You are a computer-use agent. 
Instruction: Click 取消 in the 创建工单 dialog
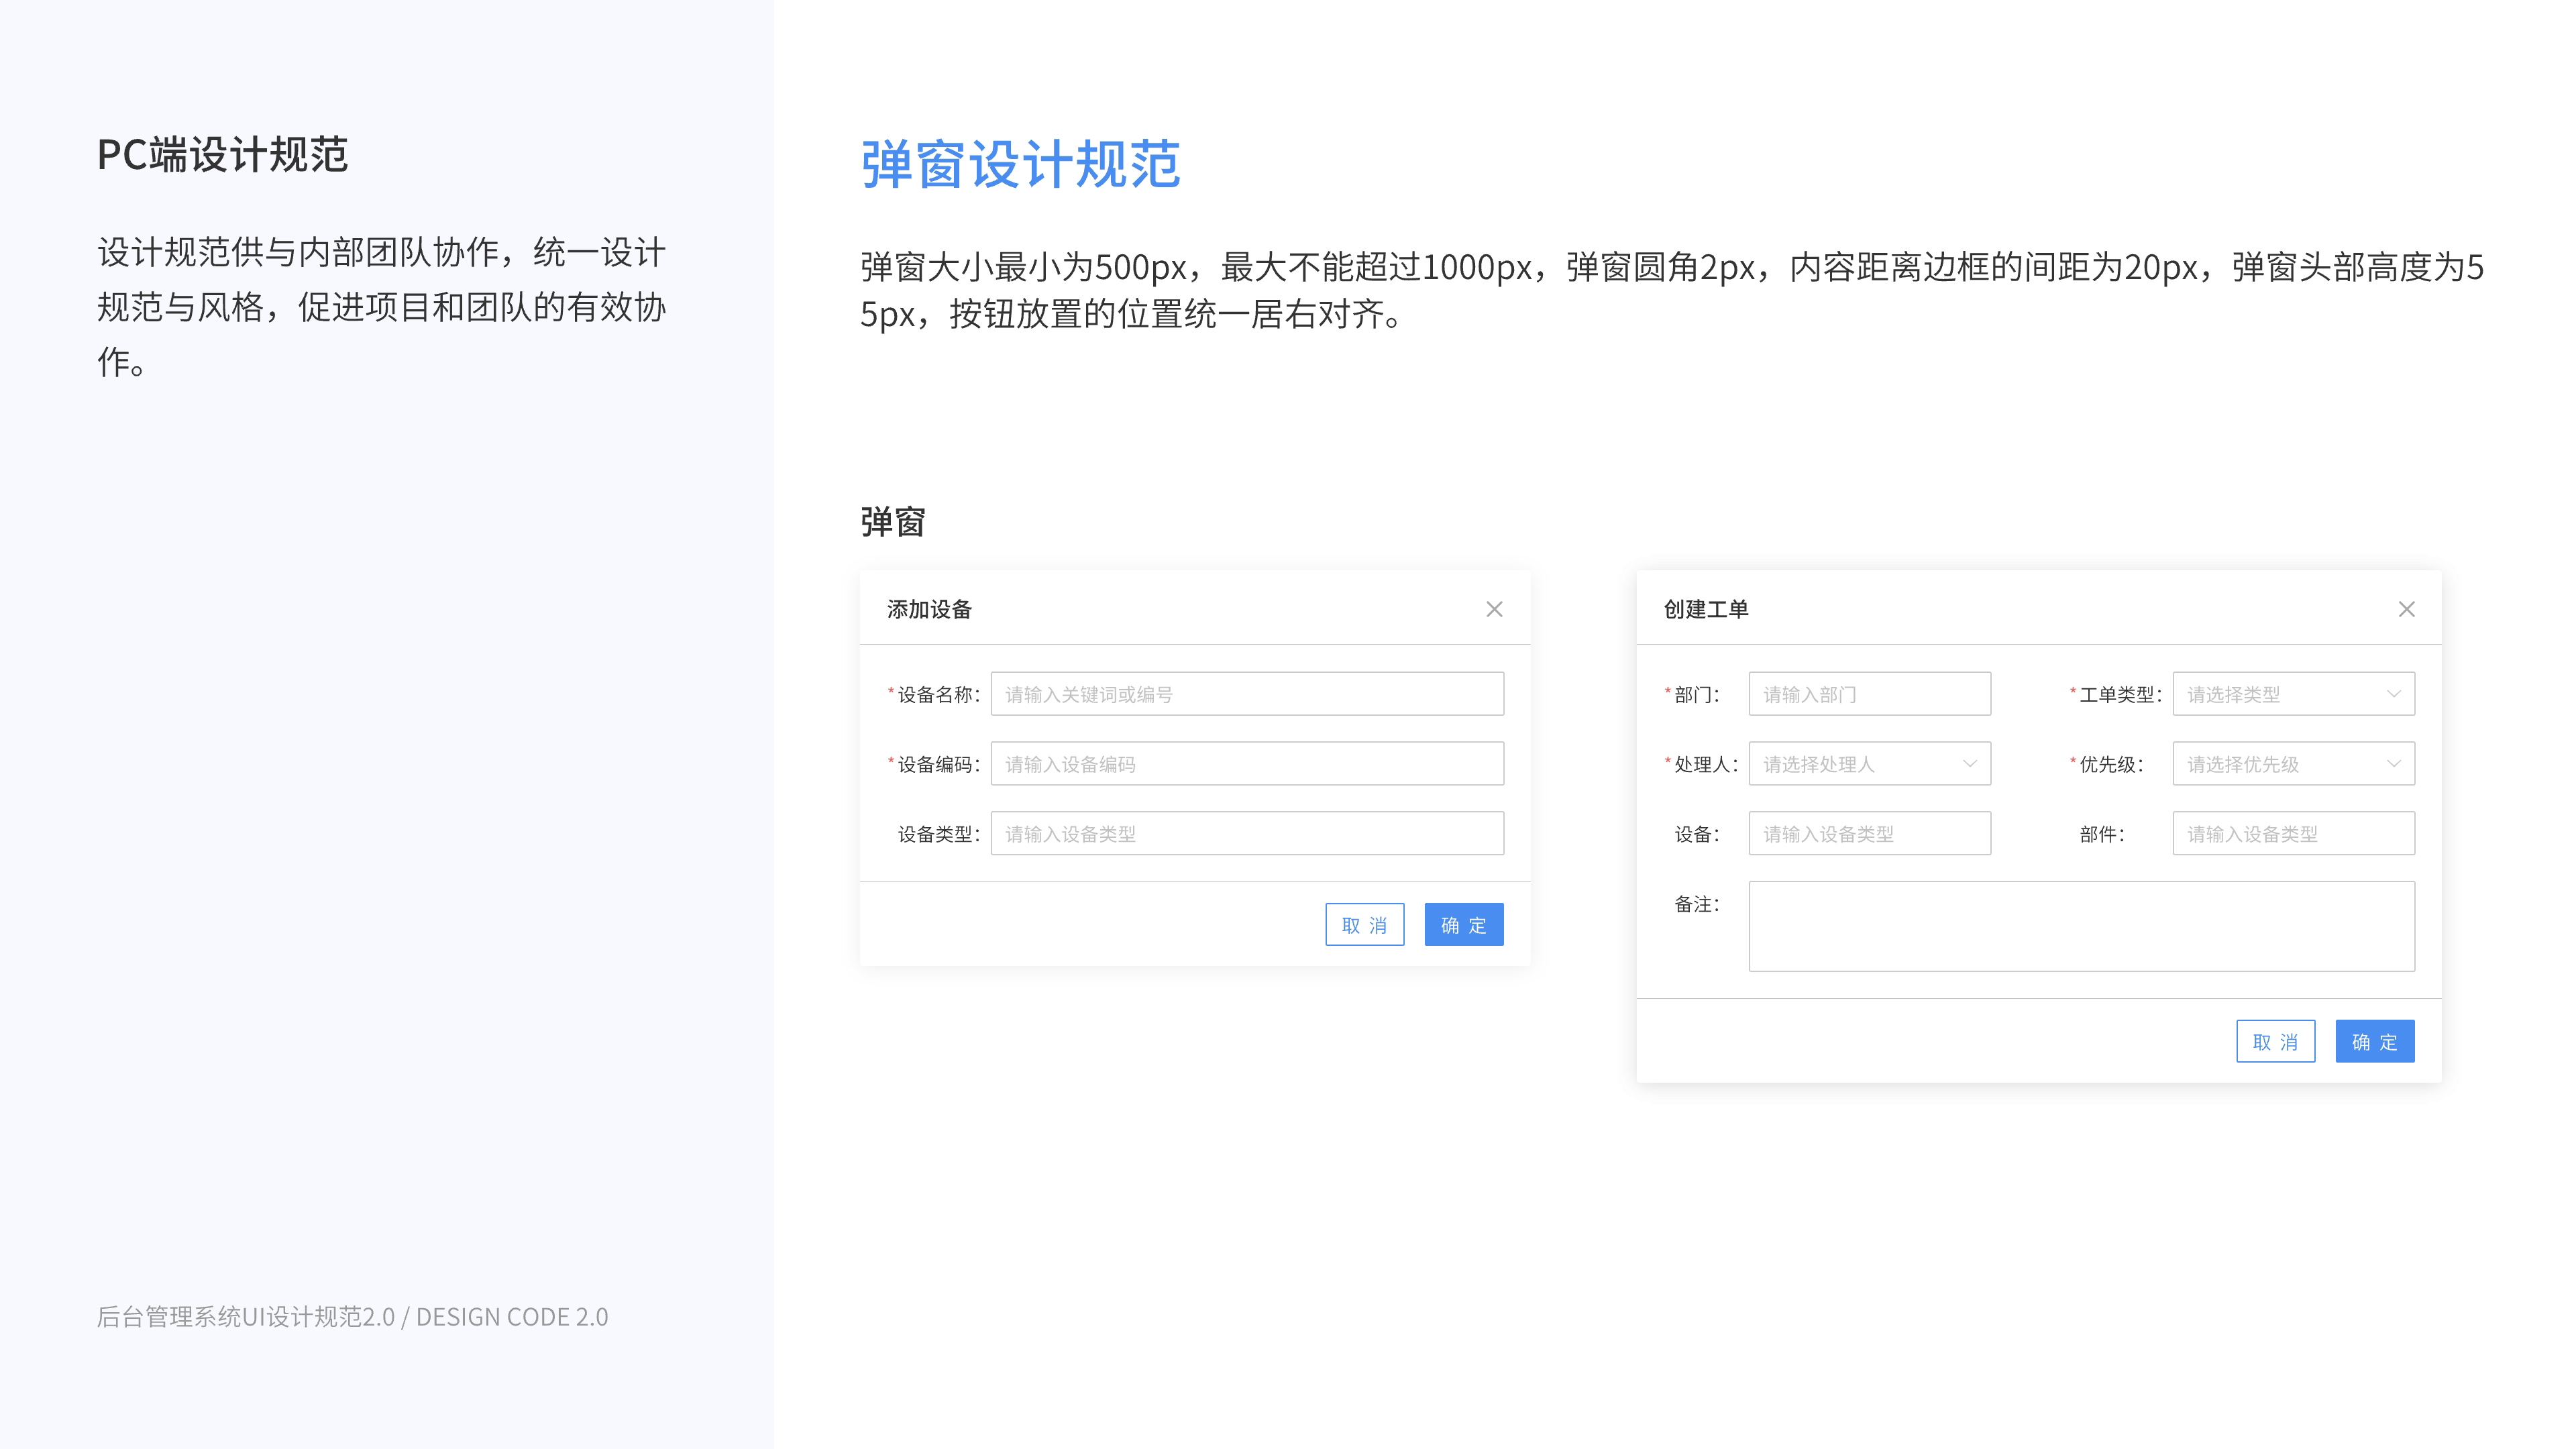click(2275, 1042)
